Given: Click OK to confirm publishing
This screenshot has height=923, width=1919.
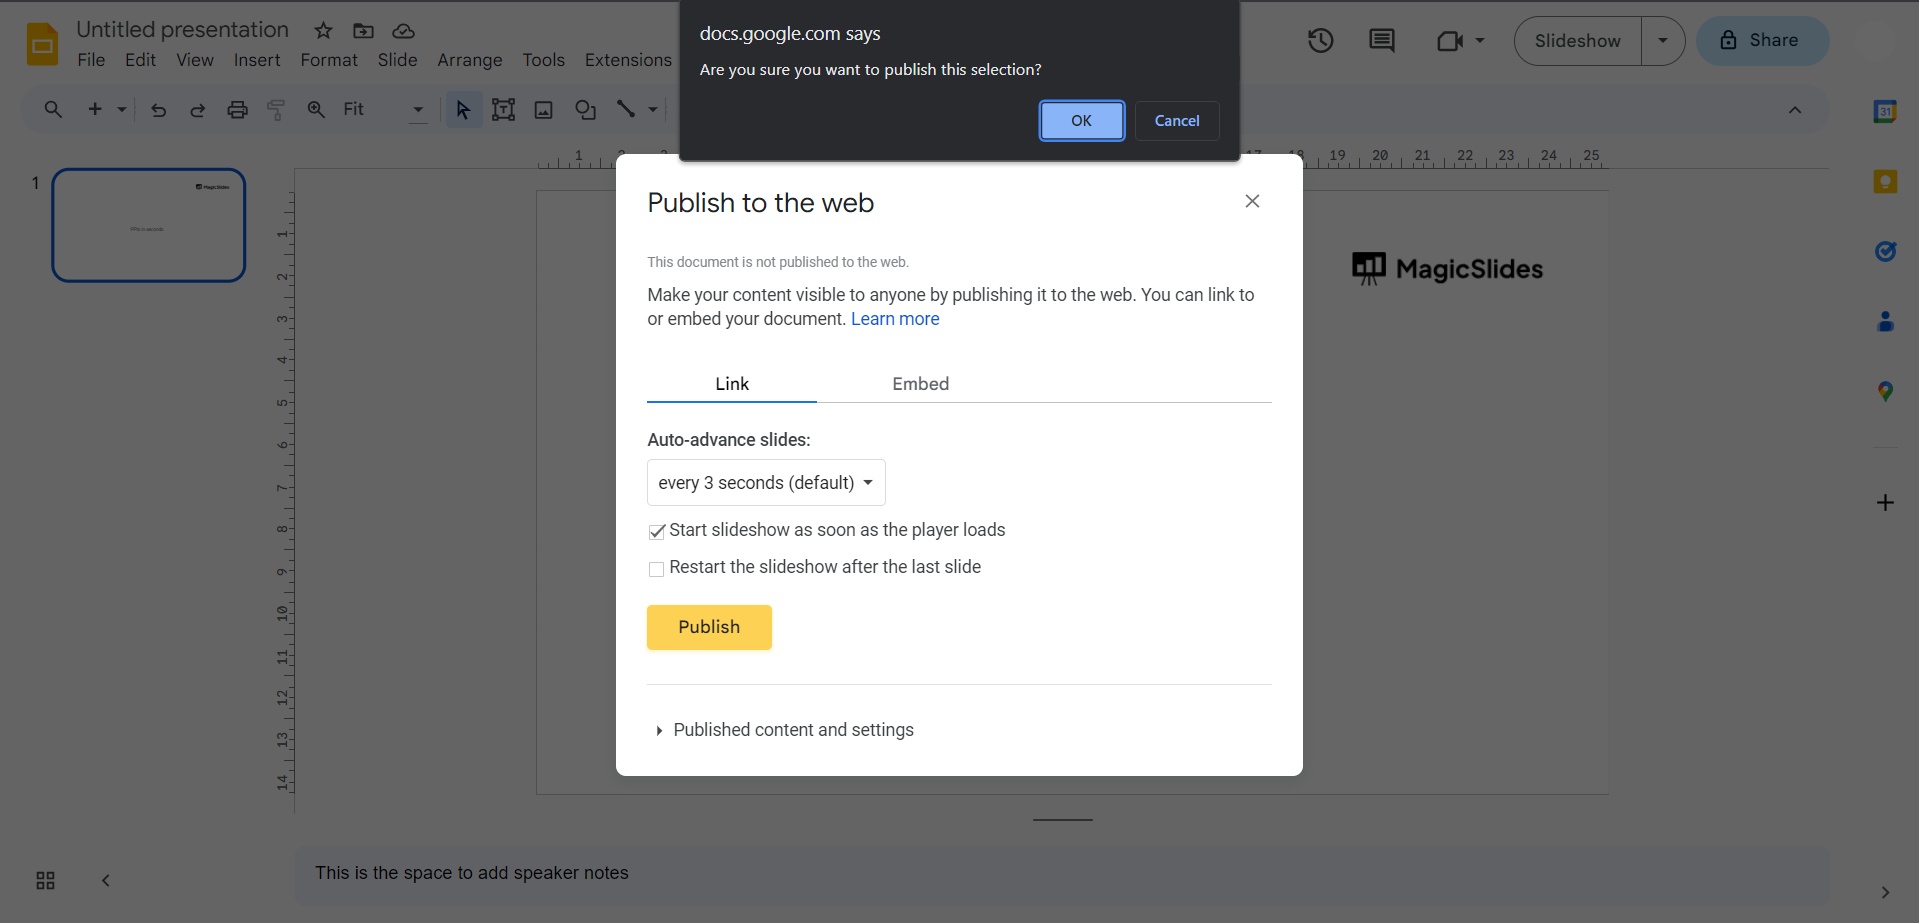Looking at the screenshot, I should [1081, 121].
